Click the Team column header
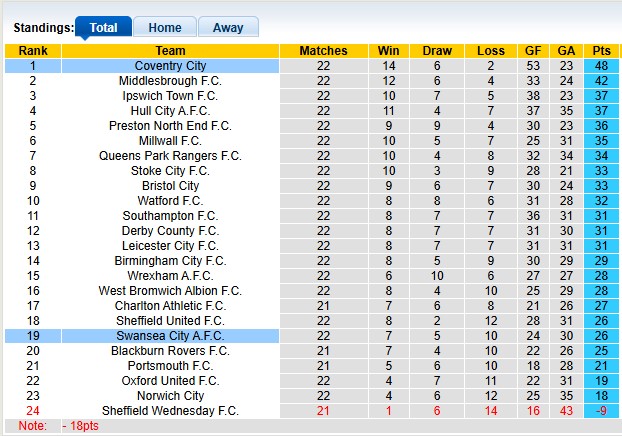This screenshot has height=436, width=622. 170,51
